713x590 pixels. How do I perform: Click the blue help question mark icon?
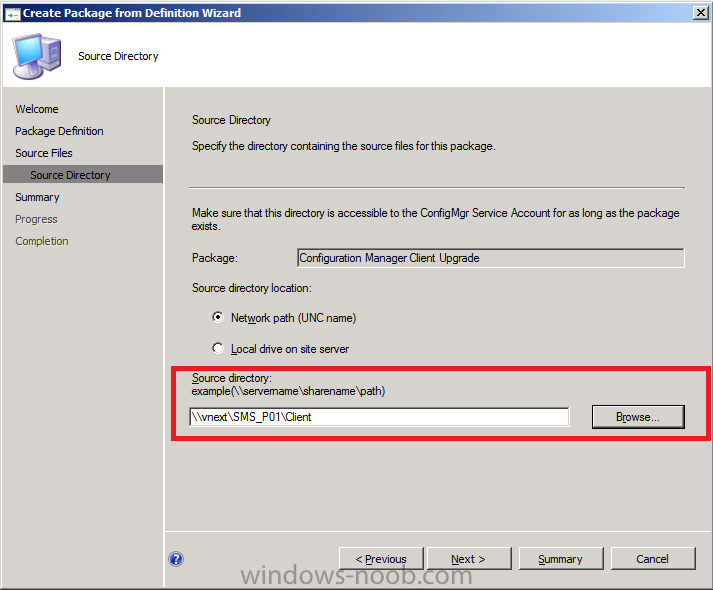pos(176,559)
